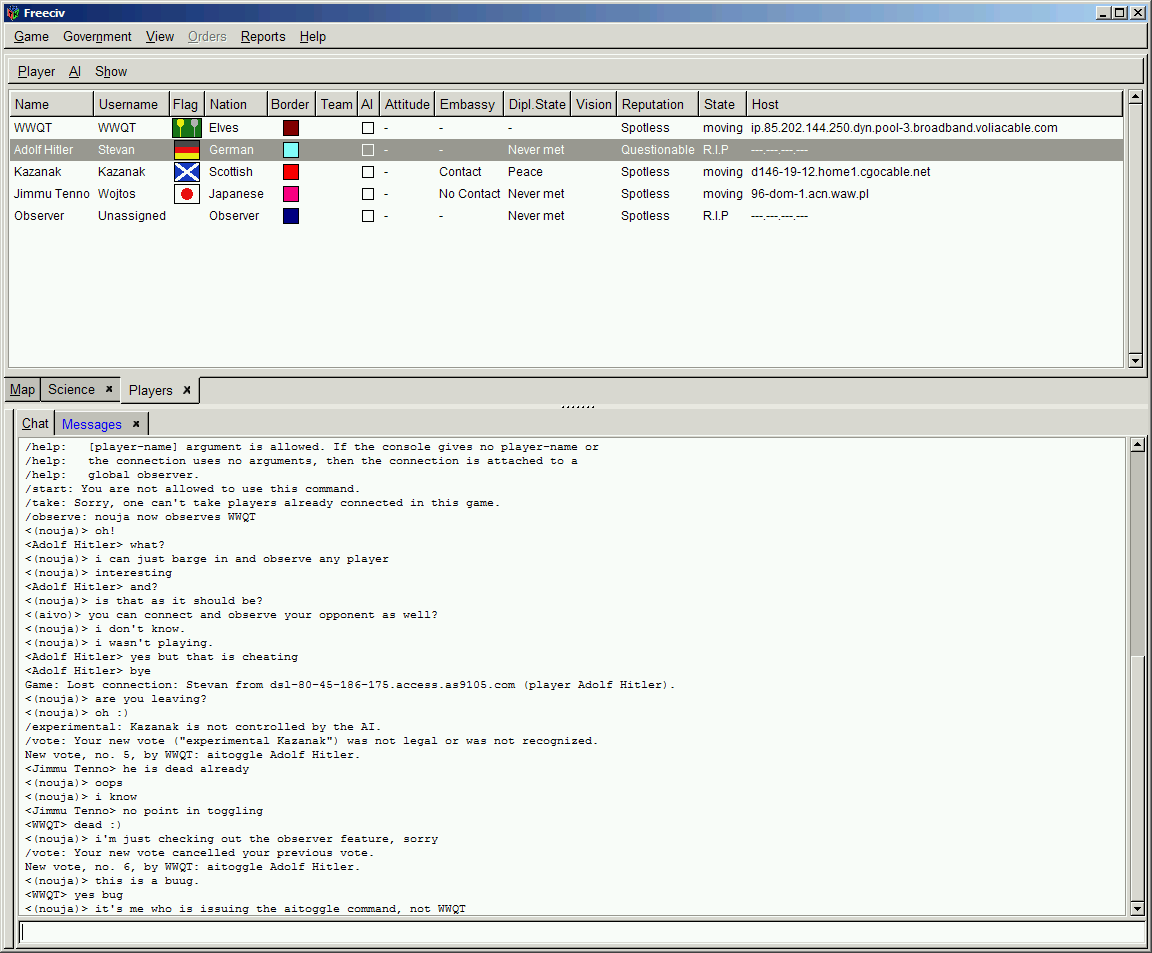Open the Game menu
This screenshot has height=953, width=1152.
(x=32, y=37)
